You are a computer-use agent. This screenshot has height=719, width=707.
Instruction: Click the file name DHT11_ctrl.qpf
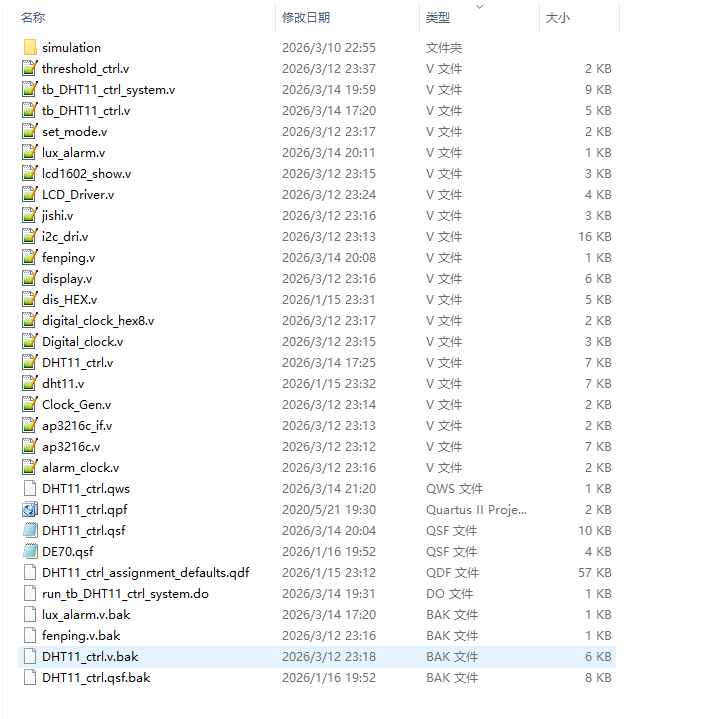[x=85, y=509]
